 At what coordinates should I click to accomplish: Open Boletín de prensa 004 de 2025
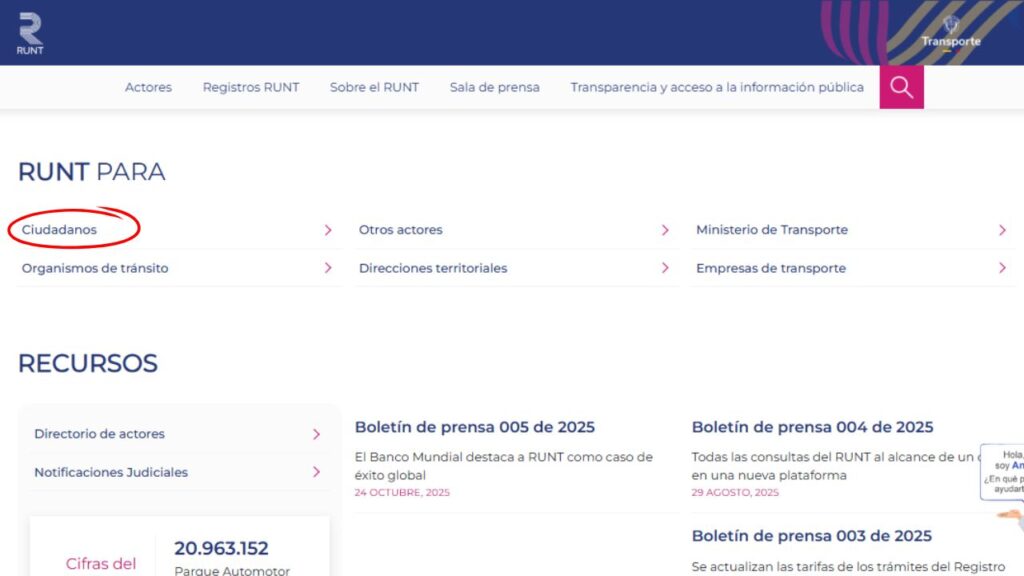(812, 427)
